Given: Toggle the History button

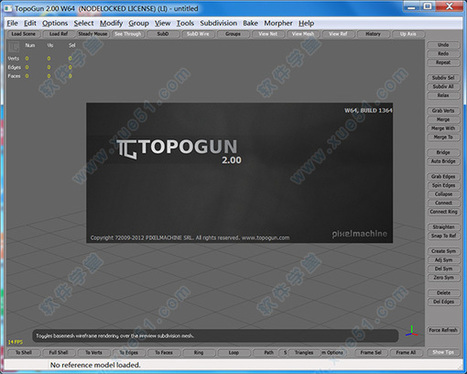Looking at the screenshot, I should click(x=373, y=34).
